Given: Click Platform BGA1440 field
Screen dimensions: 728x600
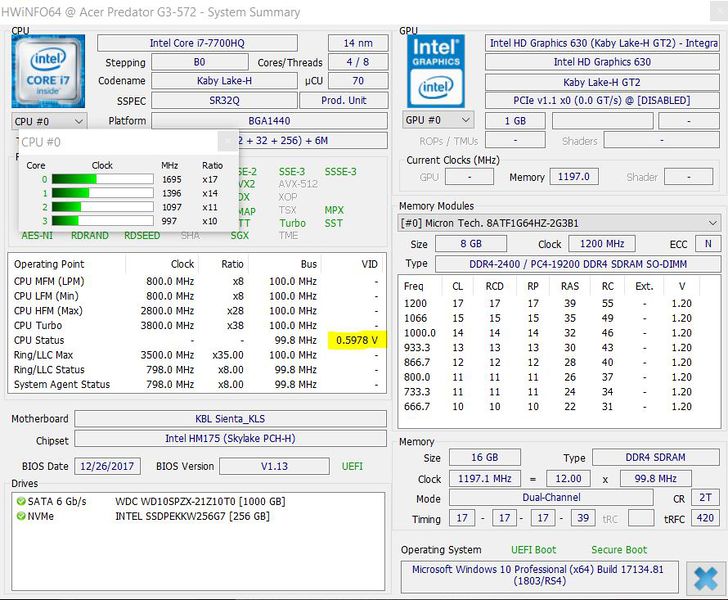Looking at the screenshot, I should pyautogui.click(x=269, y=121).
